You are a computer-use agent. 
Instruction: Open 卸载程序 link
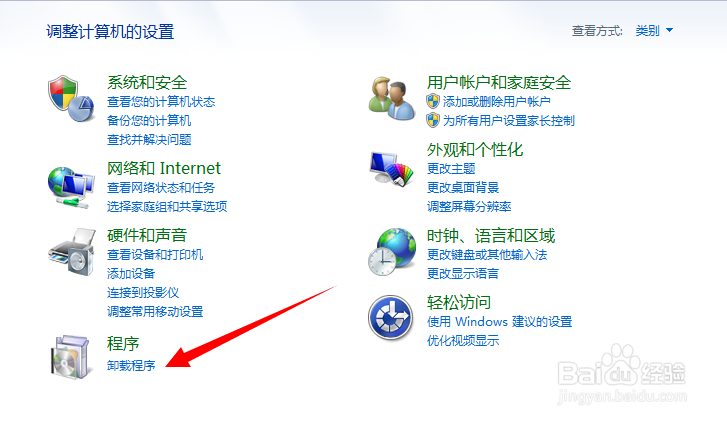coord(131,365)
